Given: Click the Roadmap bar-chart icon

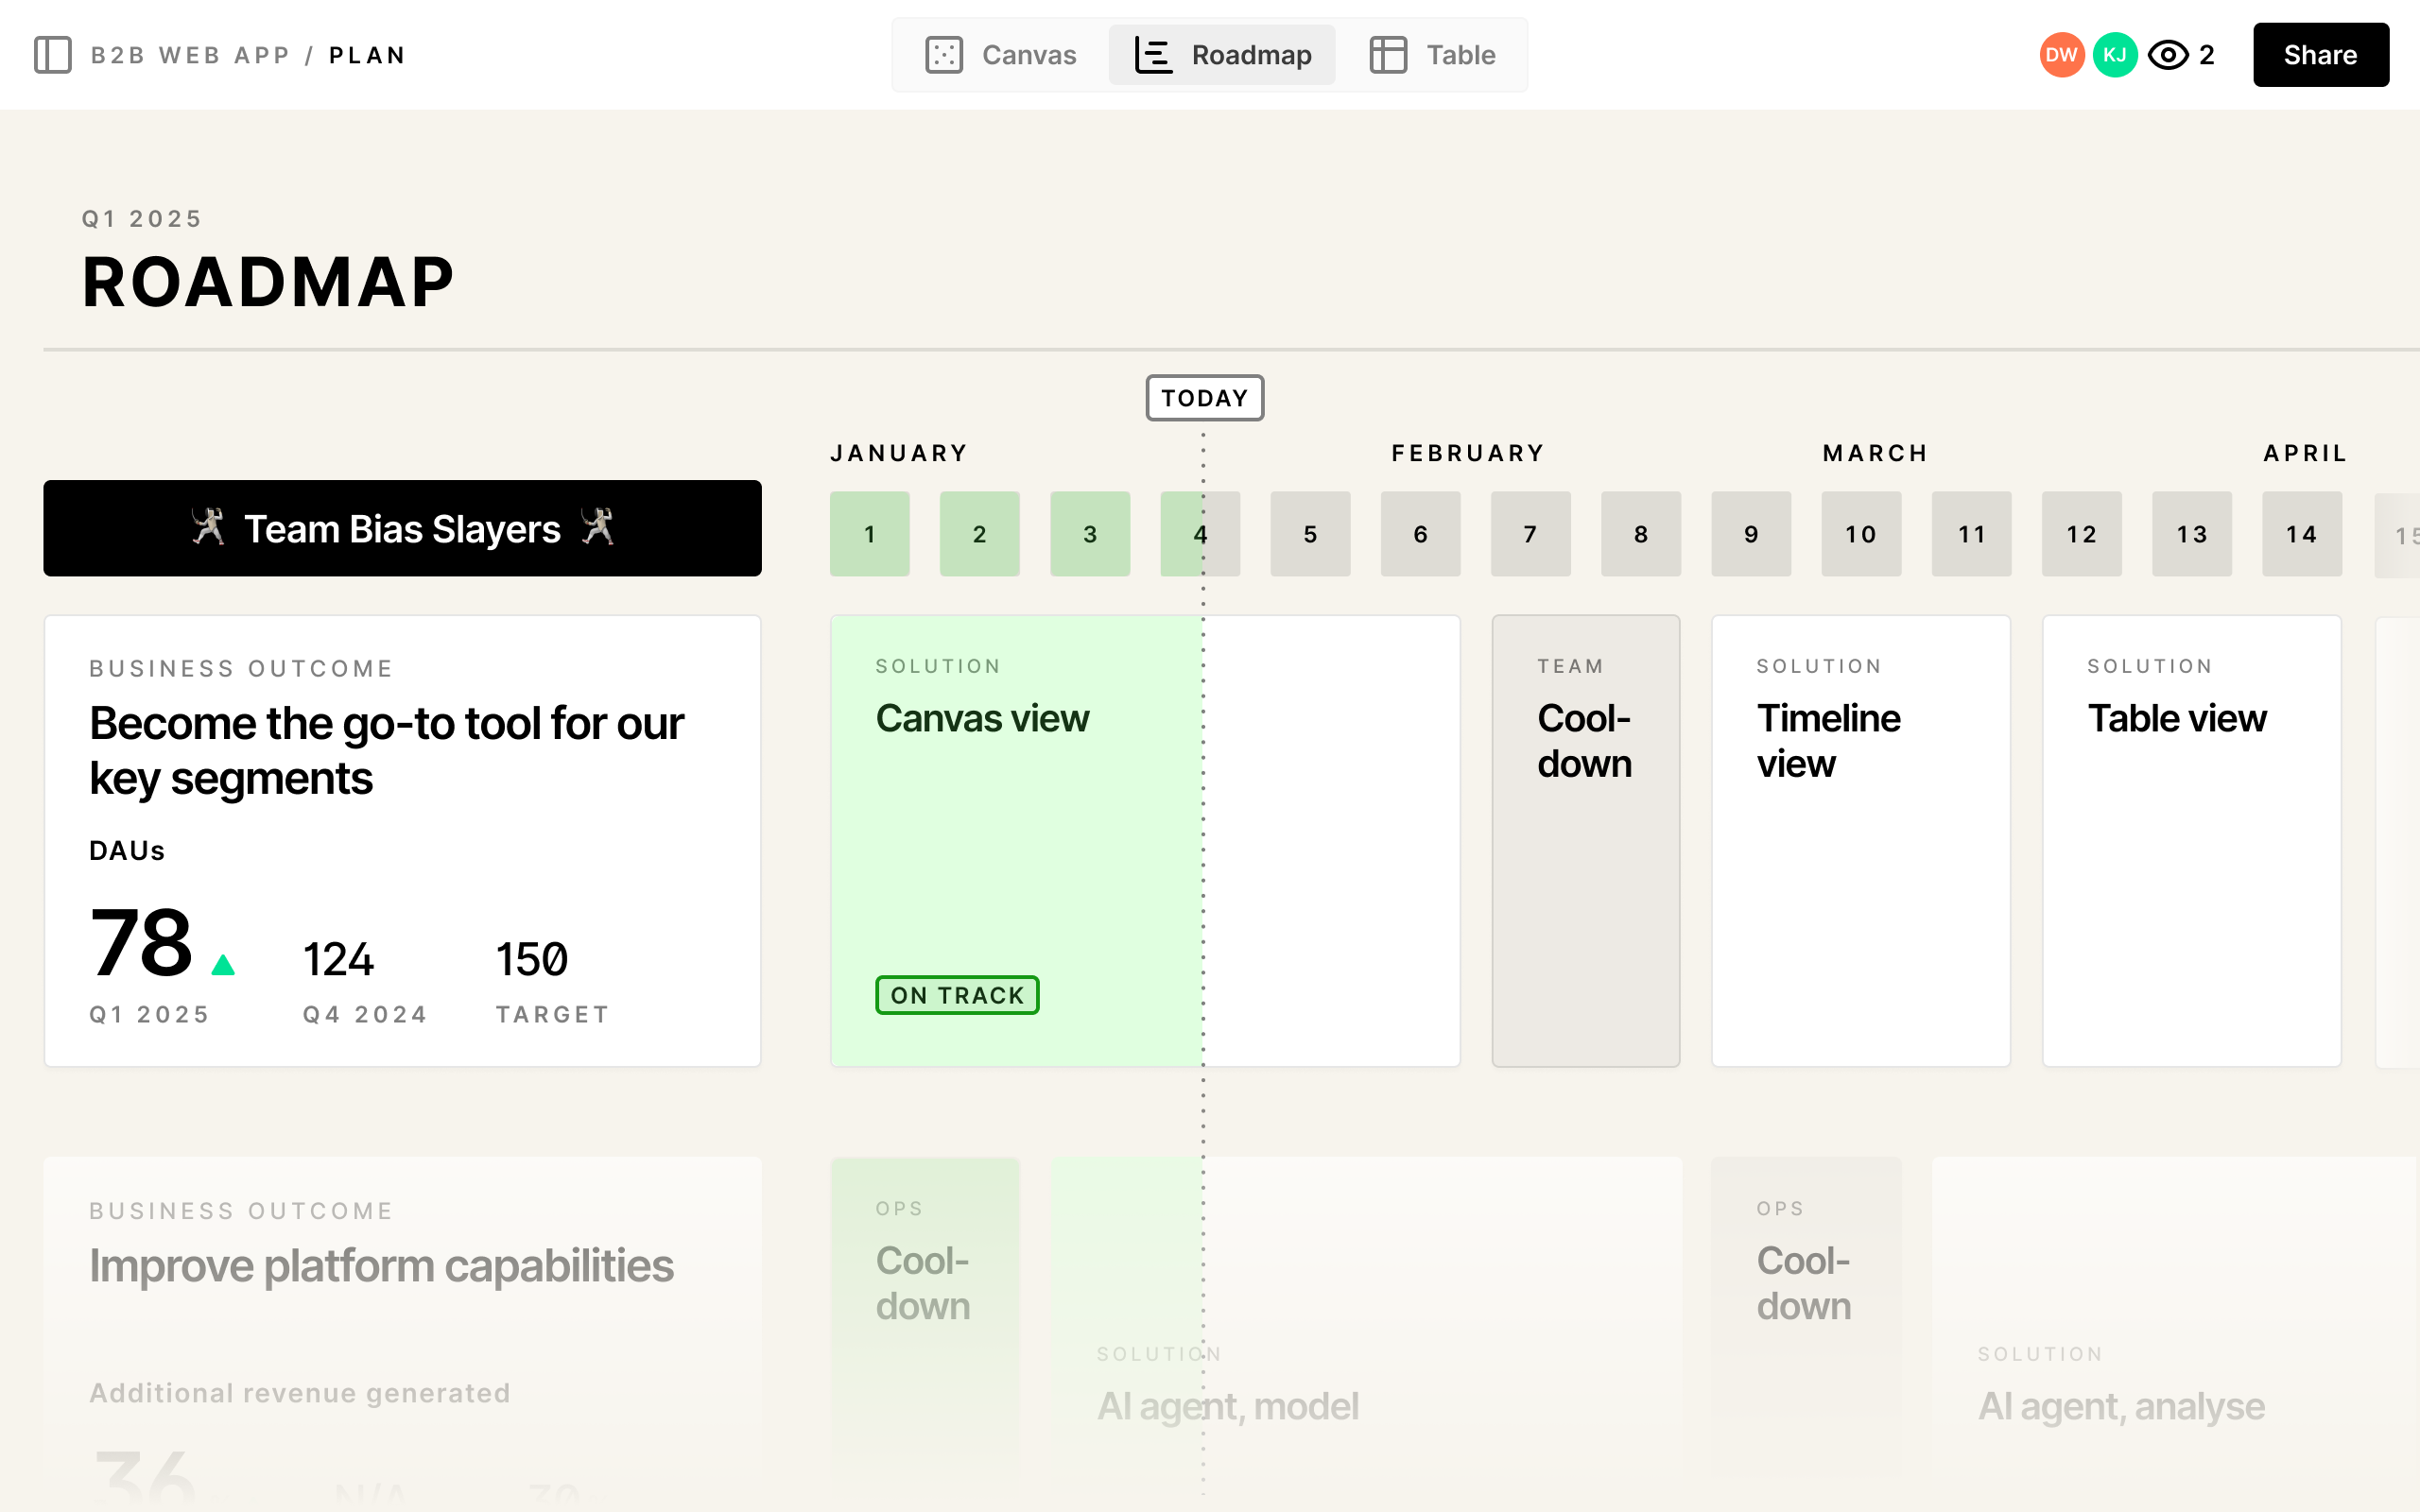Looking at the screenshot, I should coord(1151,55).
